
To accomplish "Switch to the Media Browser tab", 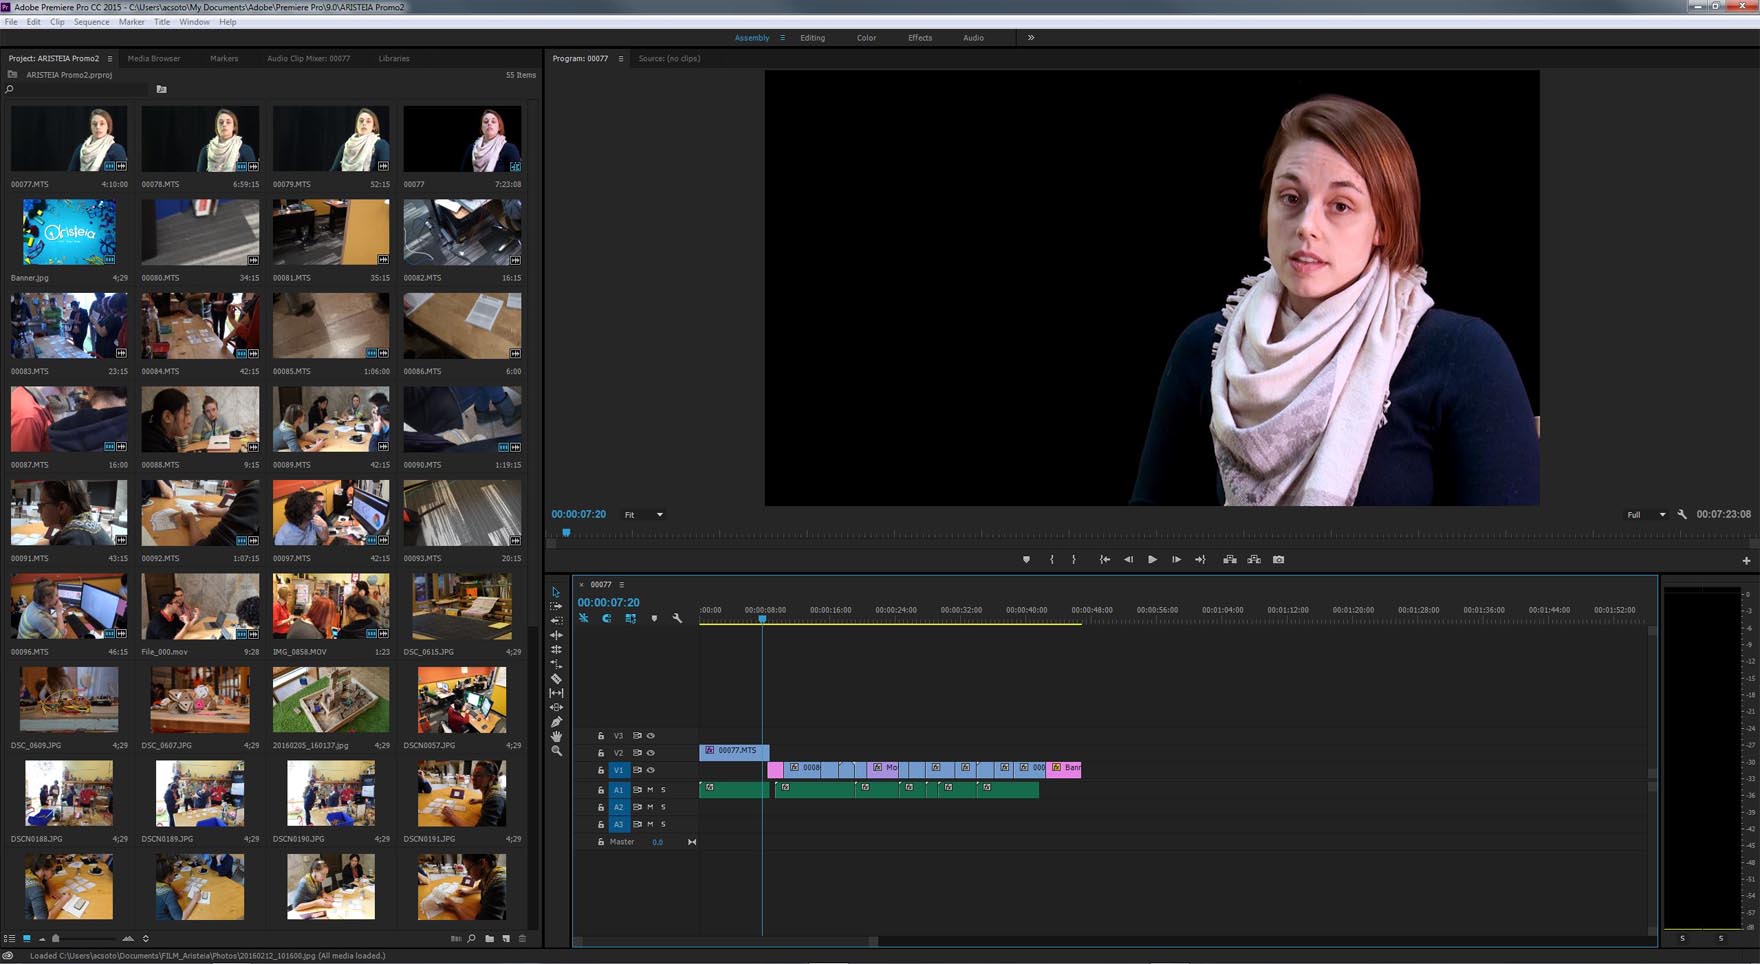I will tap(154, 58).
